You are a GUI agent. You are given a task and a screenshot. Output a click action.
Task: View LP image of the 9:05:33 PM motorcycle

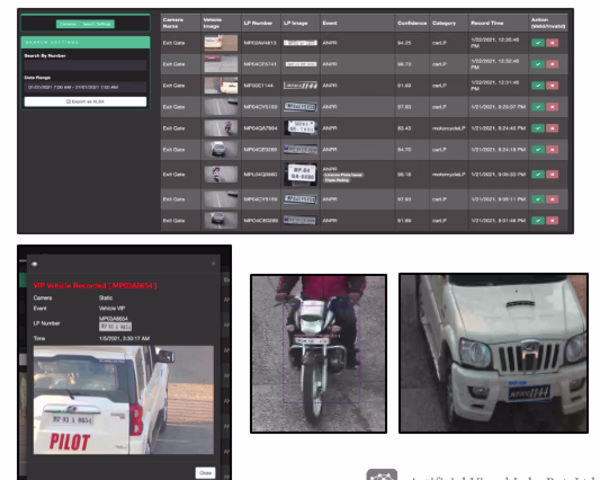click(302, 174)
